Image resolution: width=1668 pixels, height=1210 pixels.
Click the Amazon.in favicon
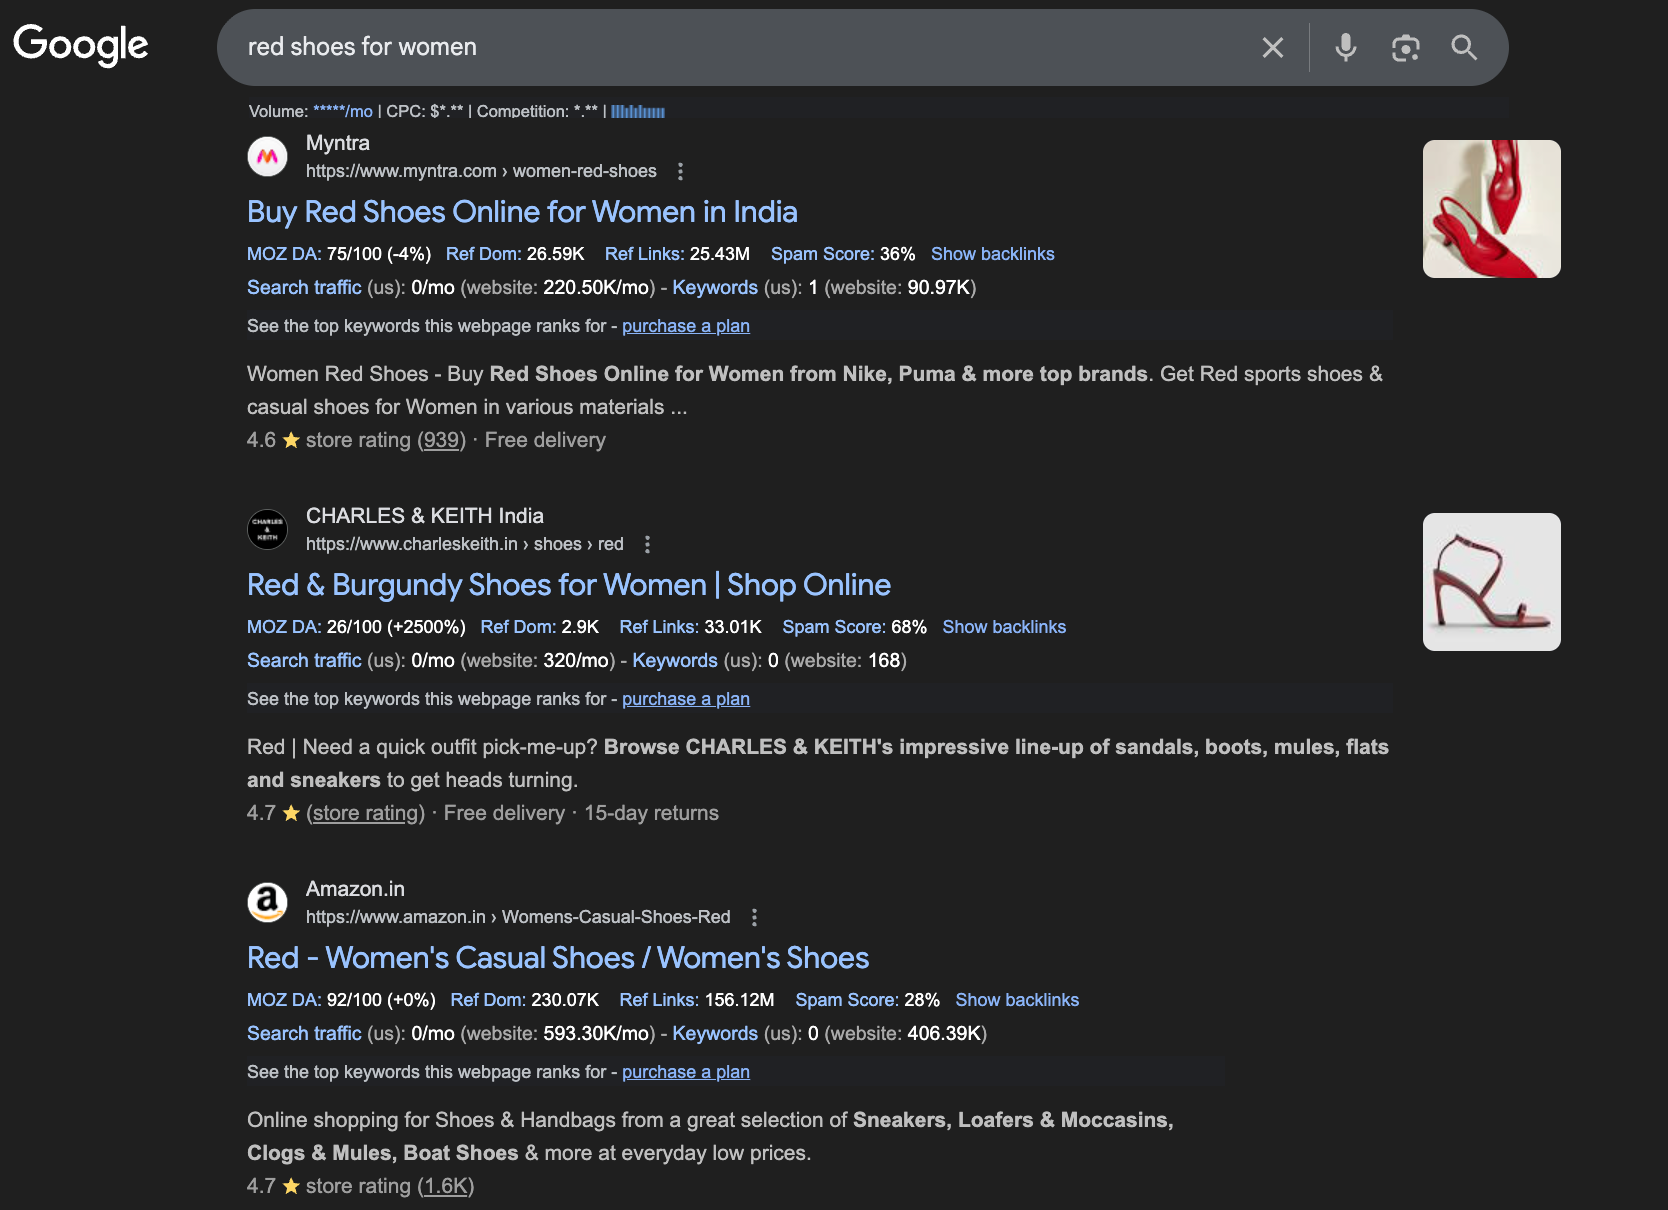(x=267, y=903)
